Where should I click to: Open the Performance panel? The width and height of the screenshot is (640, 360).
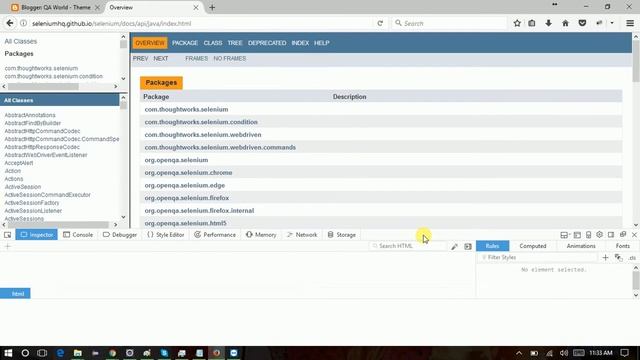click(x=215, y=235)
